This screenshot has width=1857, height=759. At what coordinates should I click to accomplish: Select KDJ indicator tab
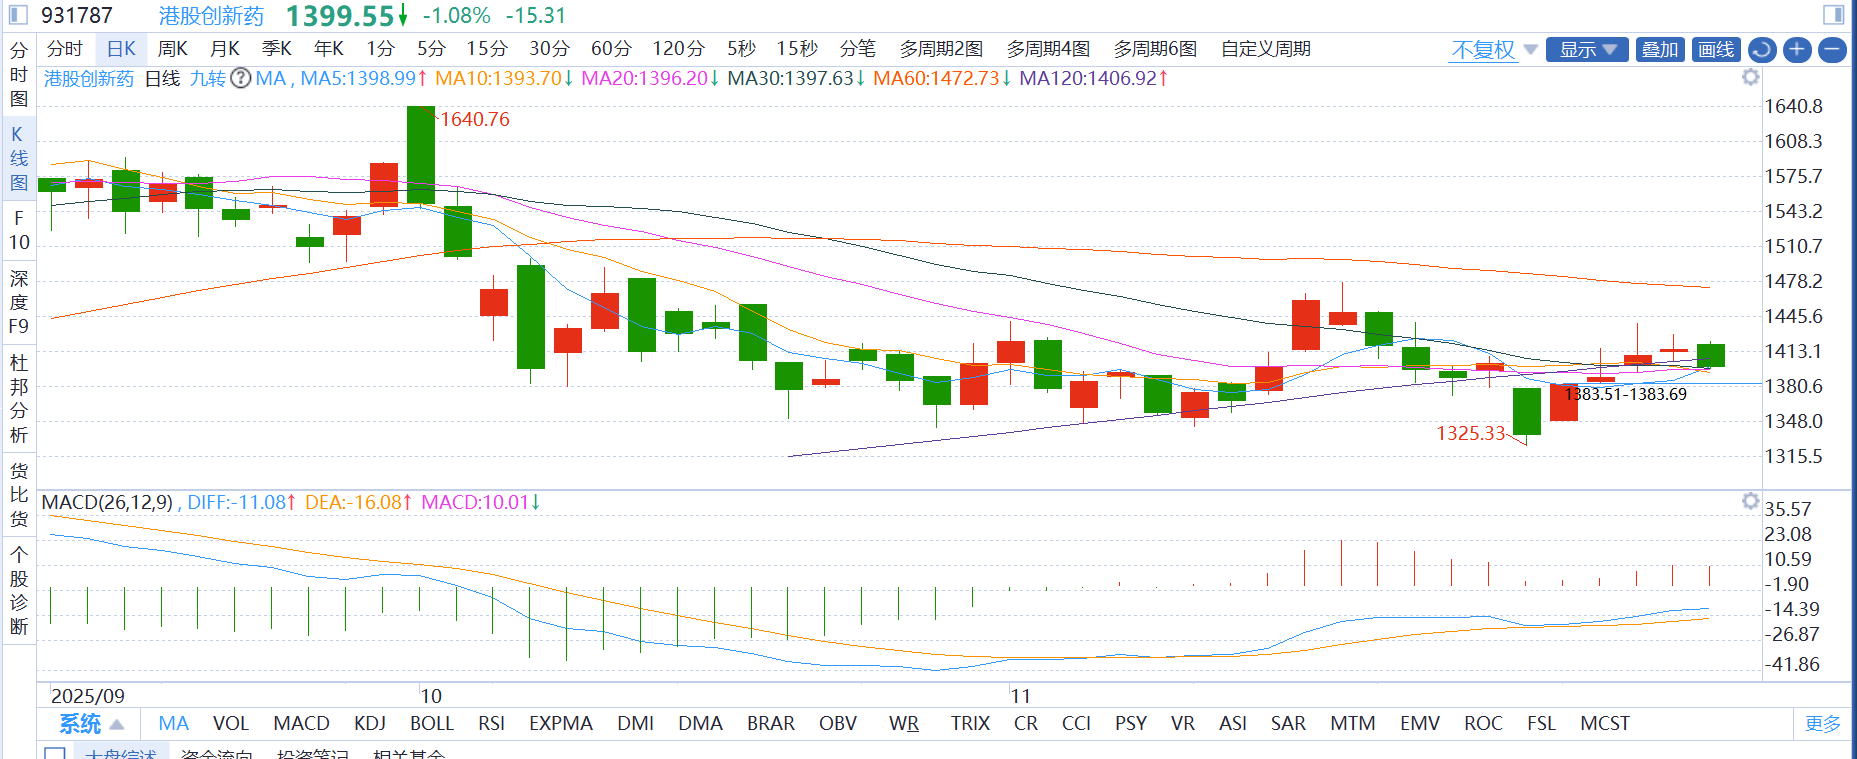370,723
